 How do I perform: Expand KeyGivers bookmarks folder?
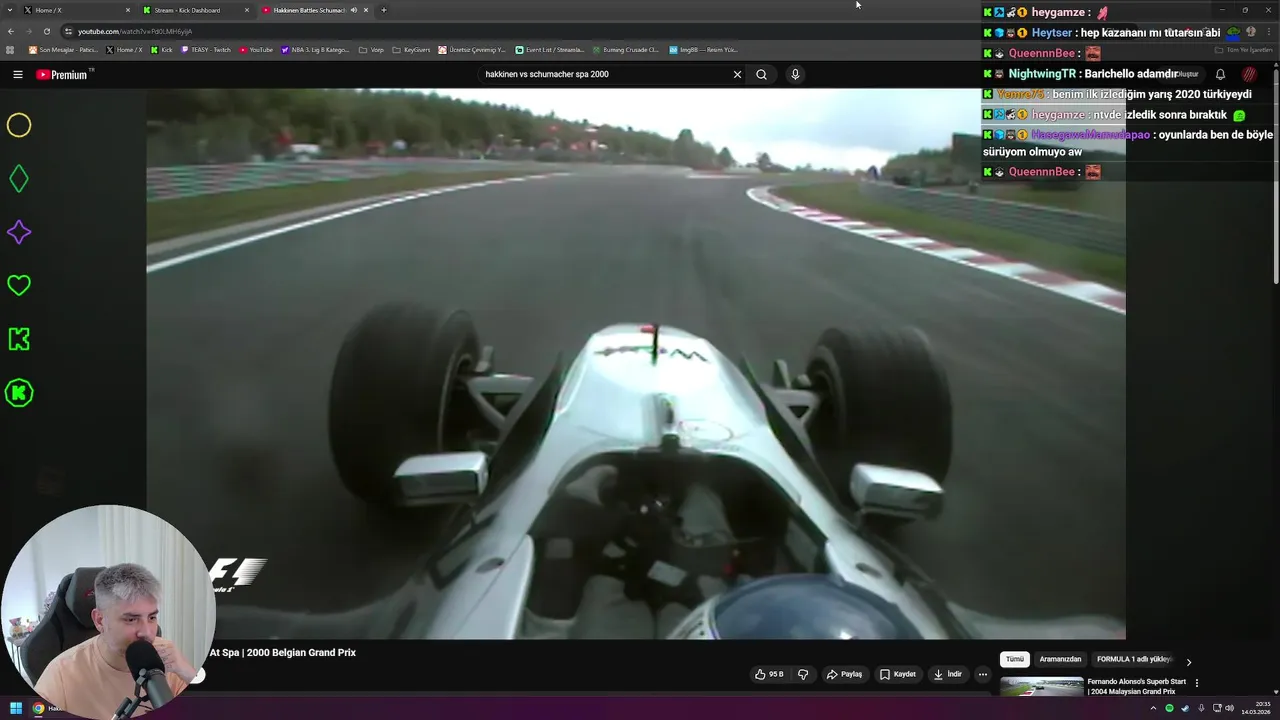point(411,49)
